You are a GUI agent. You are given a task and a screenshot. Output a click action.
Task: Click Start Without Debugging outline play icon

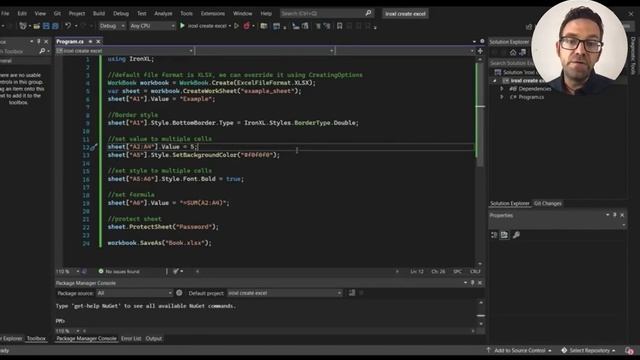click(236, 26)
